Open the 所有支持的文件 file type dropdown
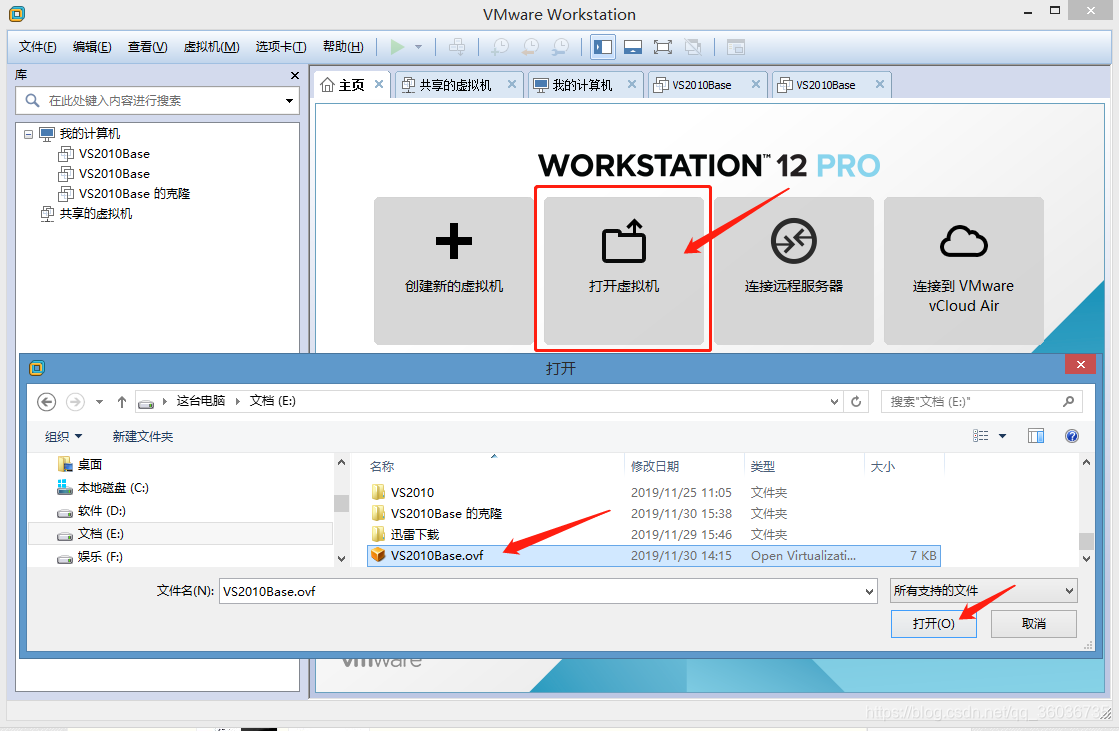Viewport: 1119px width, 731px height. (x=983, y=590)
